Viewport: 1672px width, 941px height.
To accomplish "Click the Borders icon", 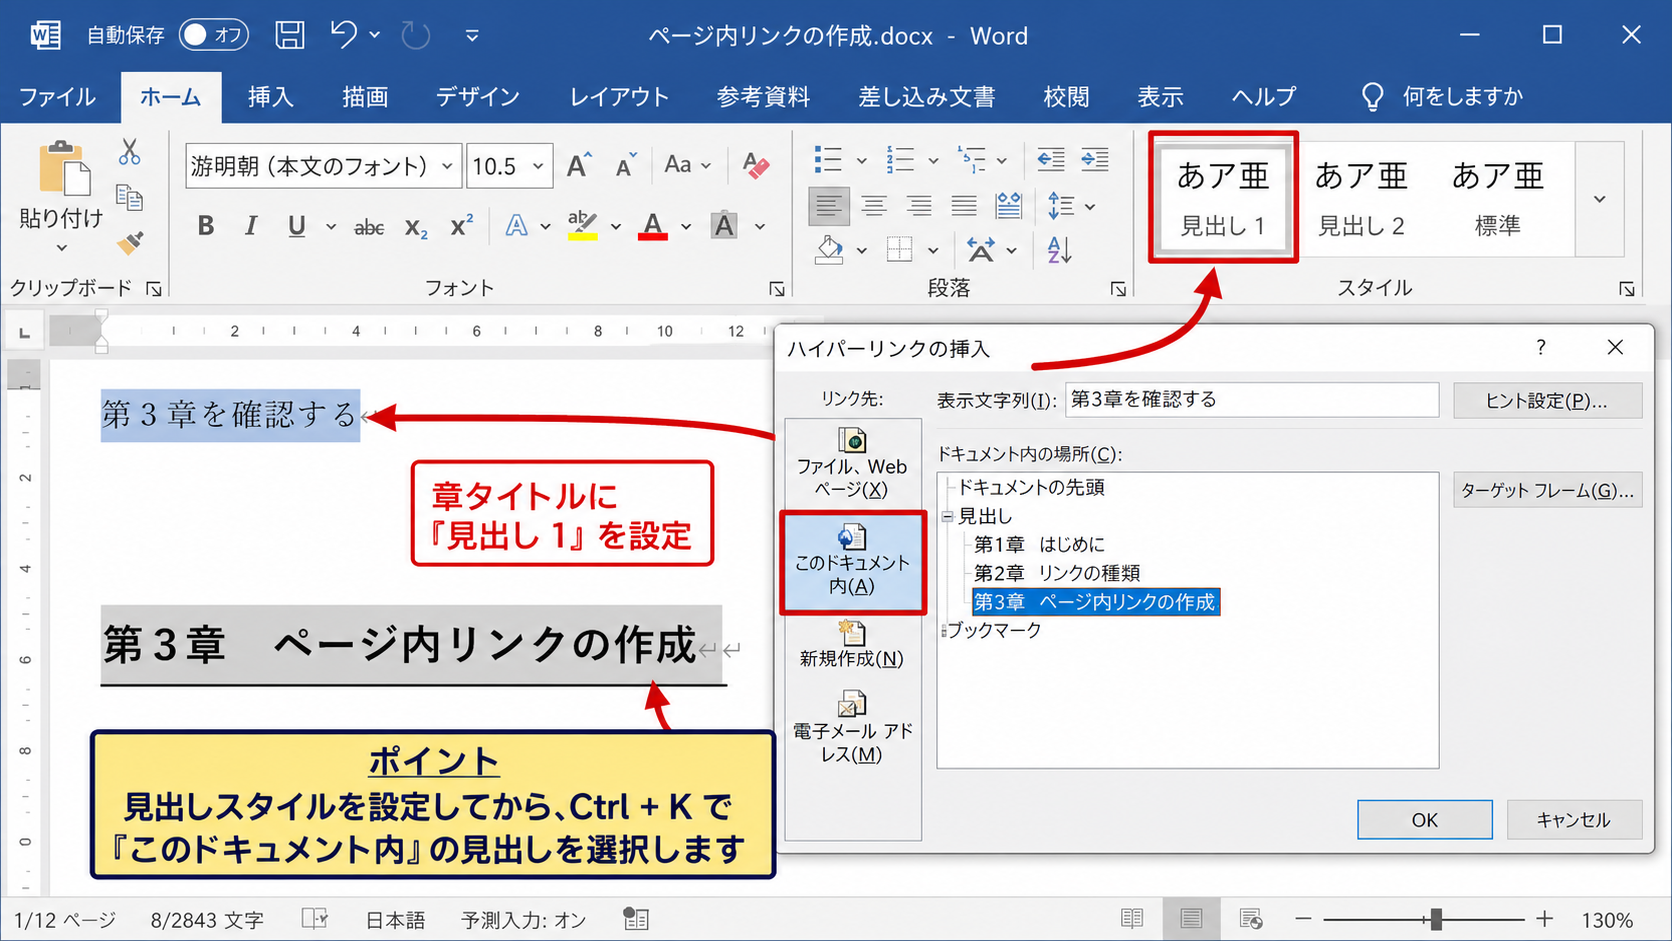I will (900, 249).
